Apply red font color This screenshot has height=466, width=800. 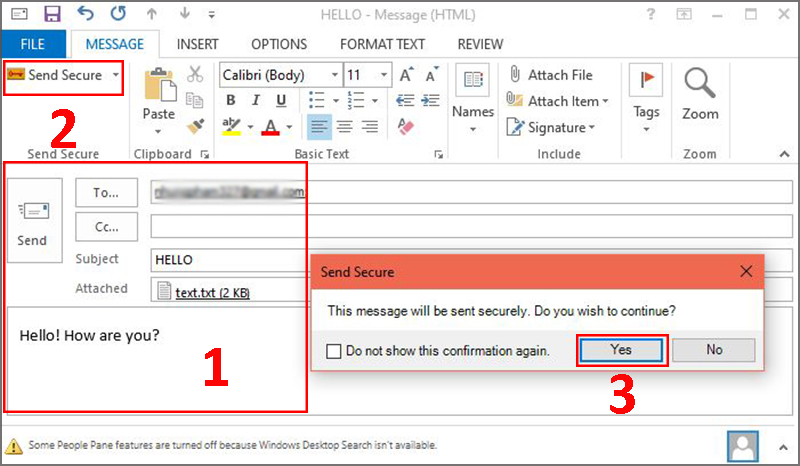(270, 126)
